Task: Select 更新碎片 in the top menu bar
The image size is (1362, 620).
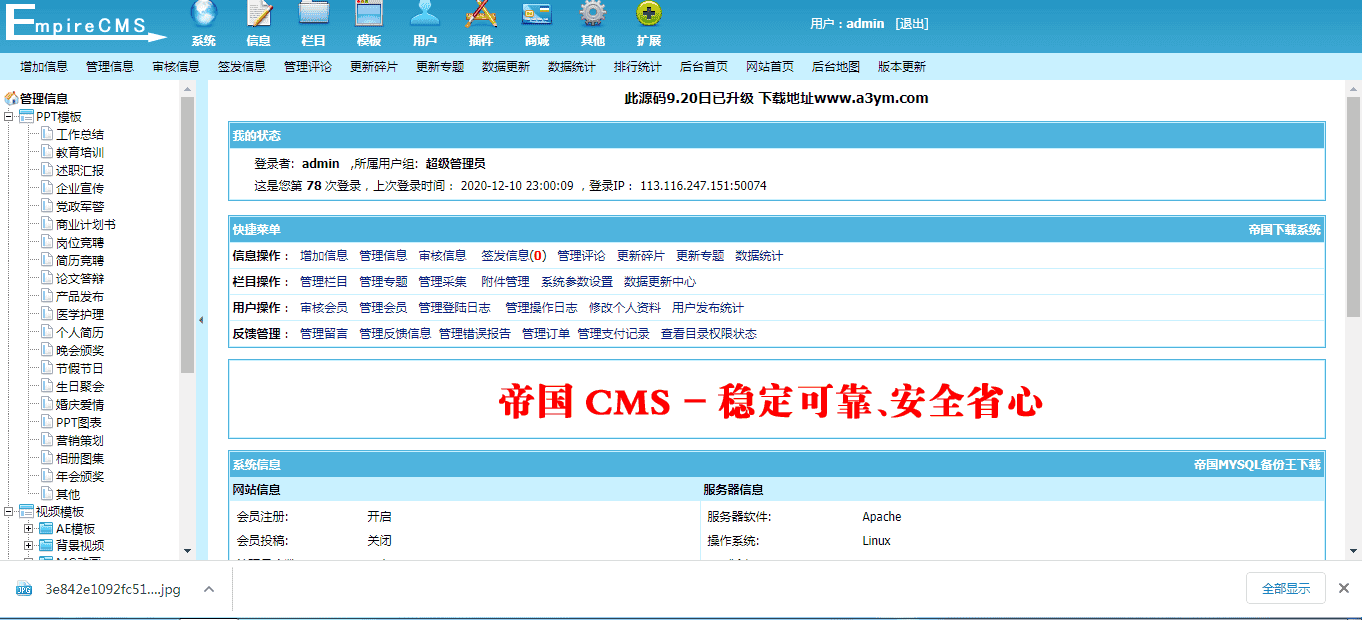Action: coord(374,67)
